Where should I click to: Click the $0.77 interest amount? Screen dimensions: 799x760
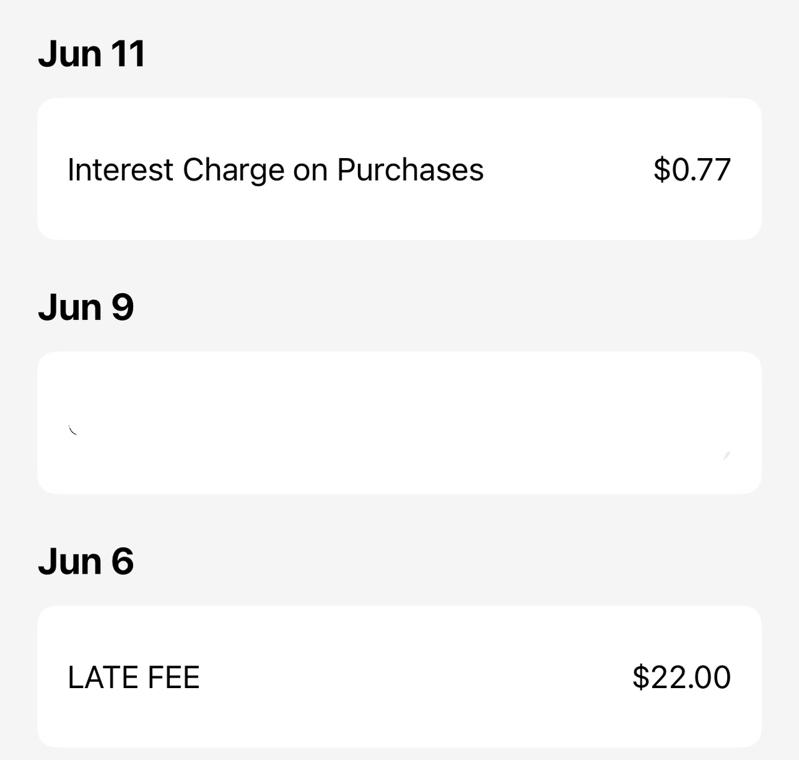pyautogui.click(x=692, y=170)
